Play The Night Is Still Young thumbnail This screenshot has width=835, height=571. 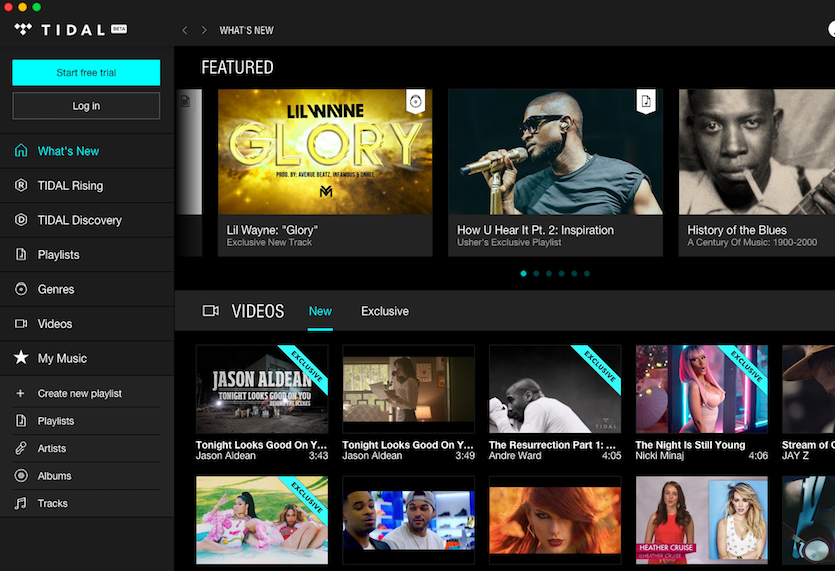click(701, 389)
